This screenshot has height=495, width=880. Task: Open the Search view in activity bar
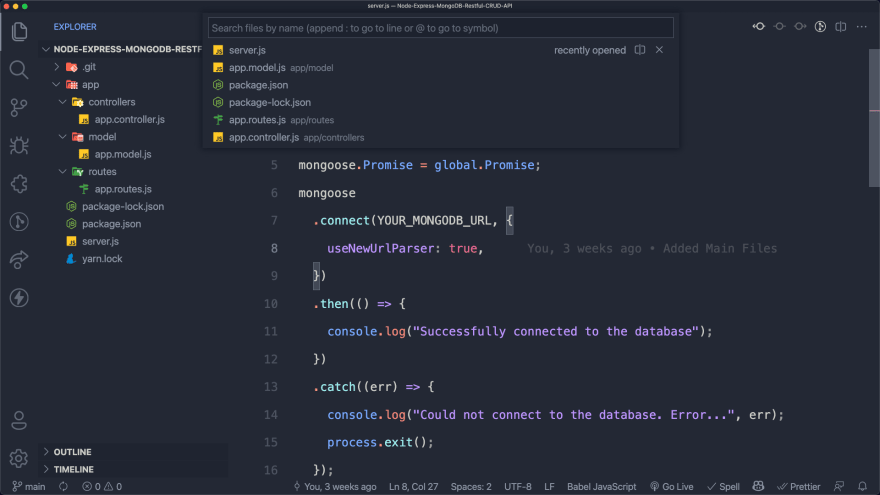tap(19, 69)
